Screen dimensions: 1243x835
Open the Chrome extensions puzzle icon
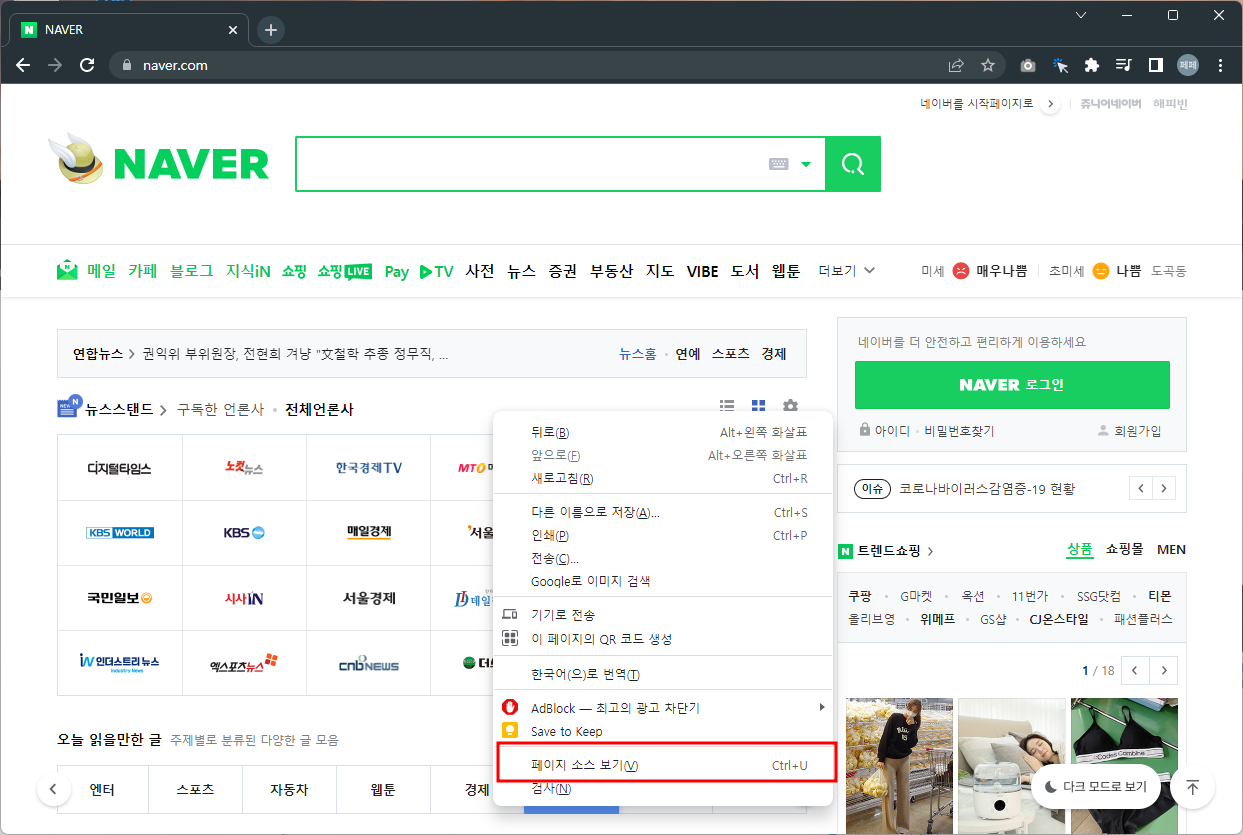[x=1091, y=64]
